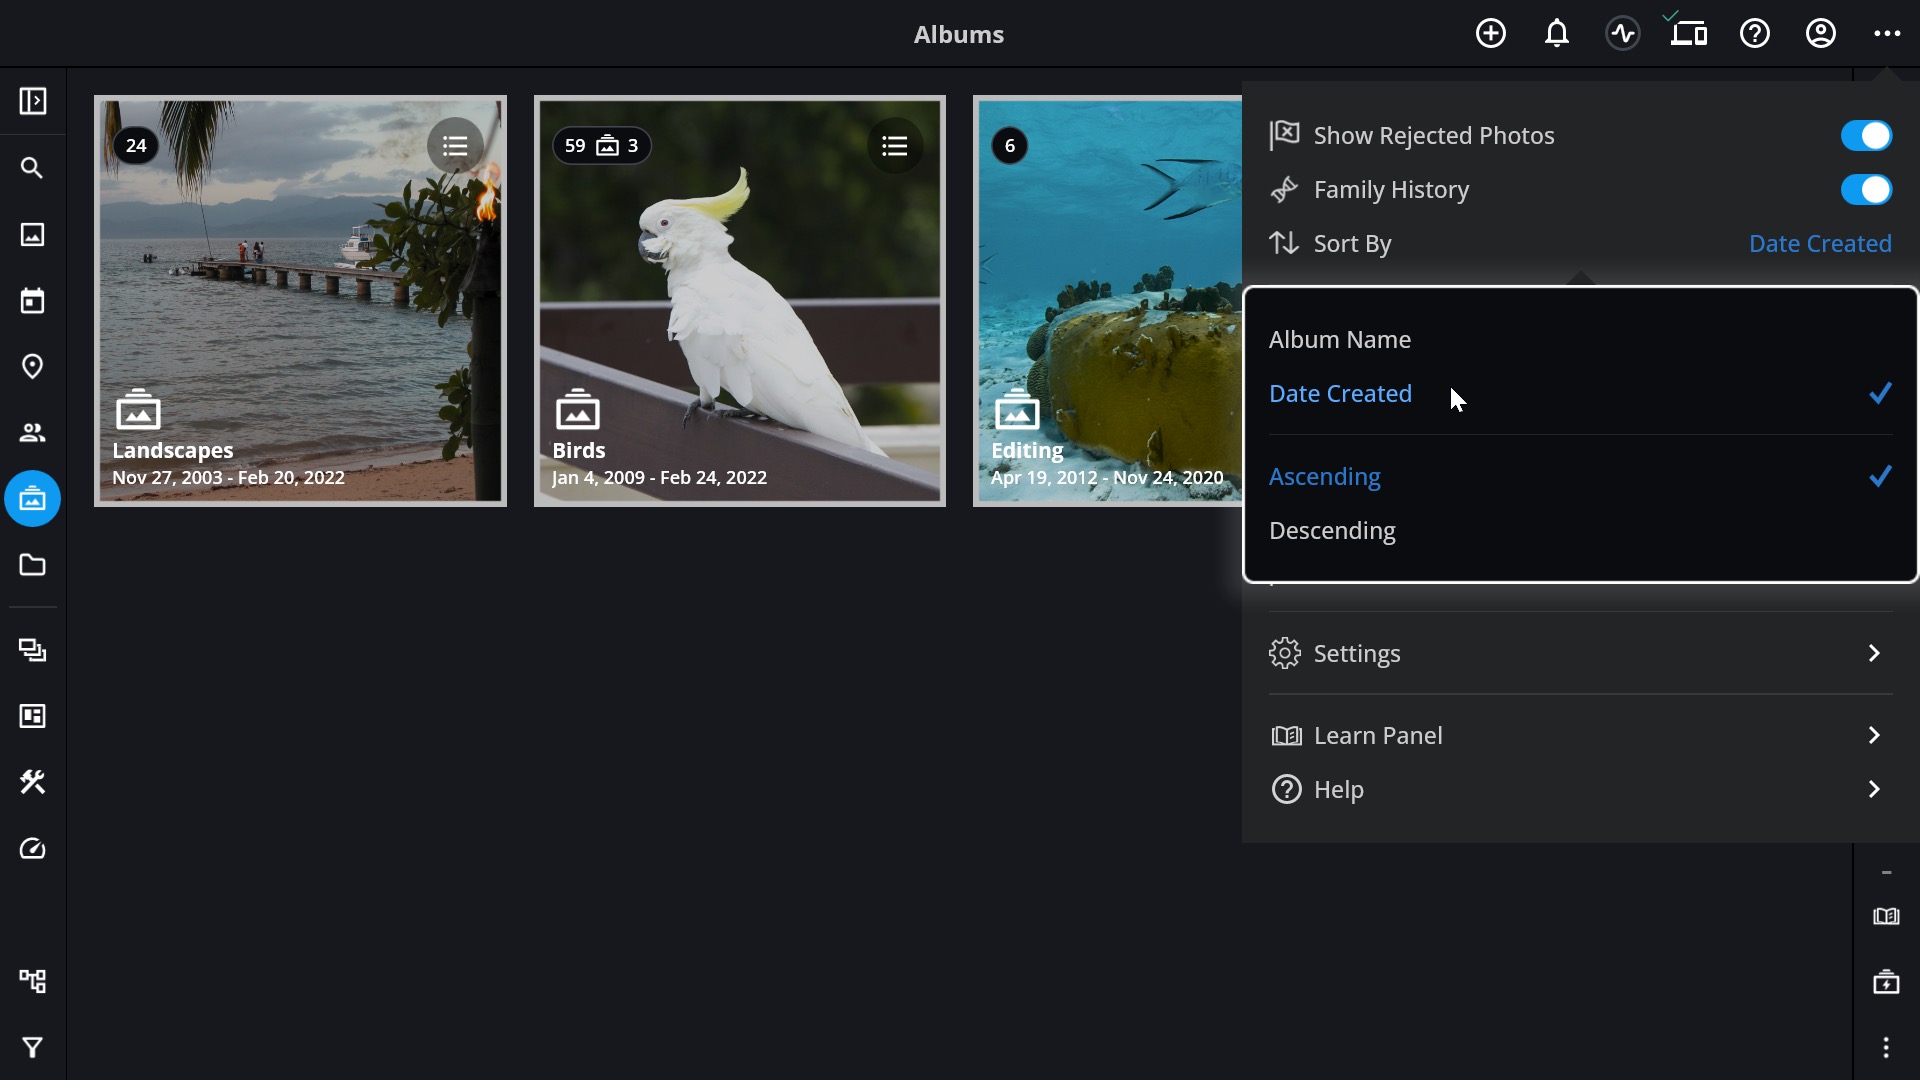Expand the Help submenu chevron
This screenshot has width=1920, height=1080.
1874,789
